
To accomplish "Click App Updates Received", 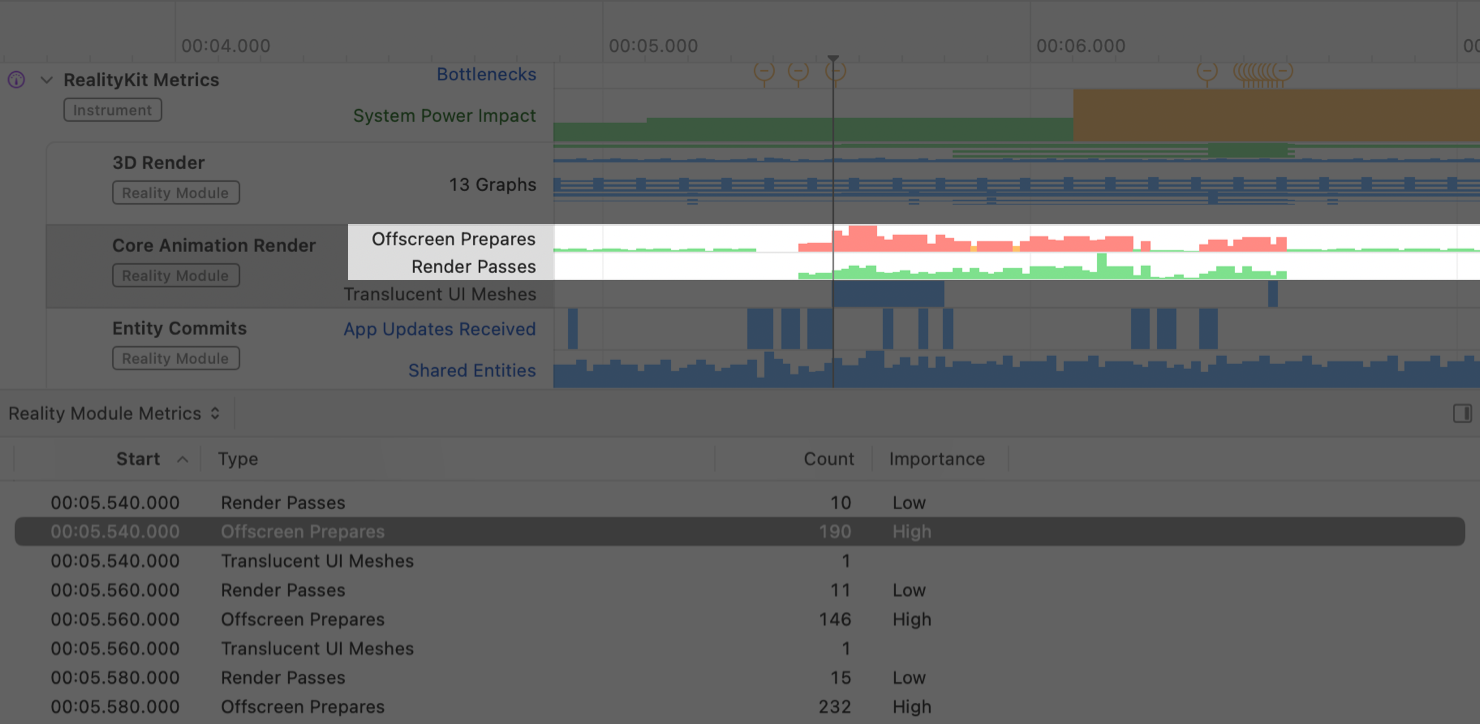I will 440,329.
